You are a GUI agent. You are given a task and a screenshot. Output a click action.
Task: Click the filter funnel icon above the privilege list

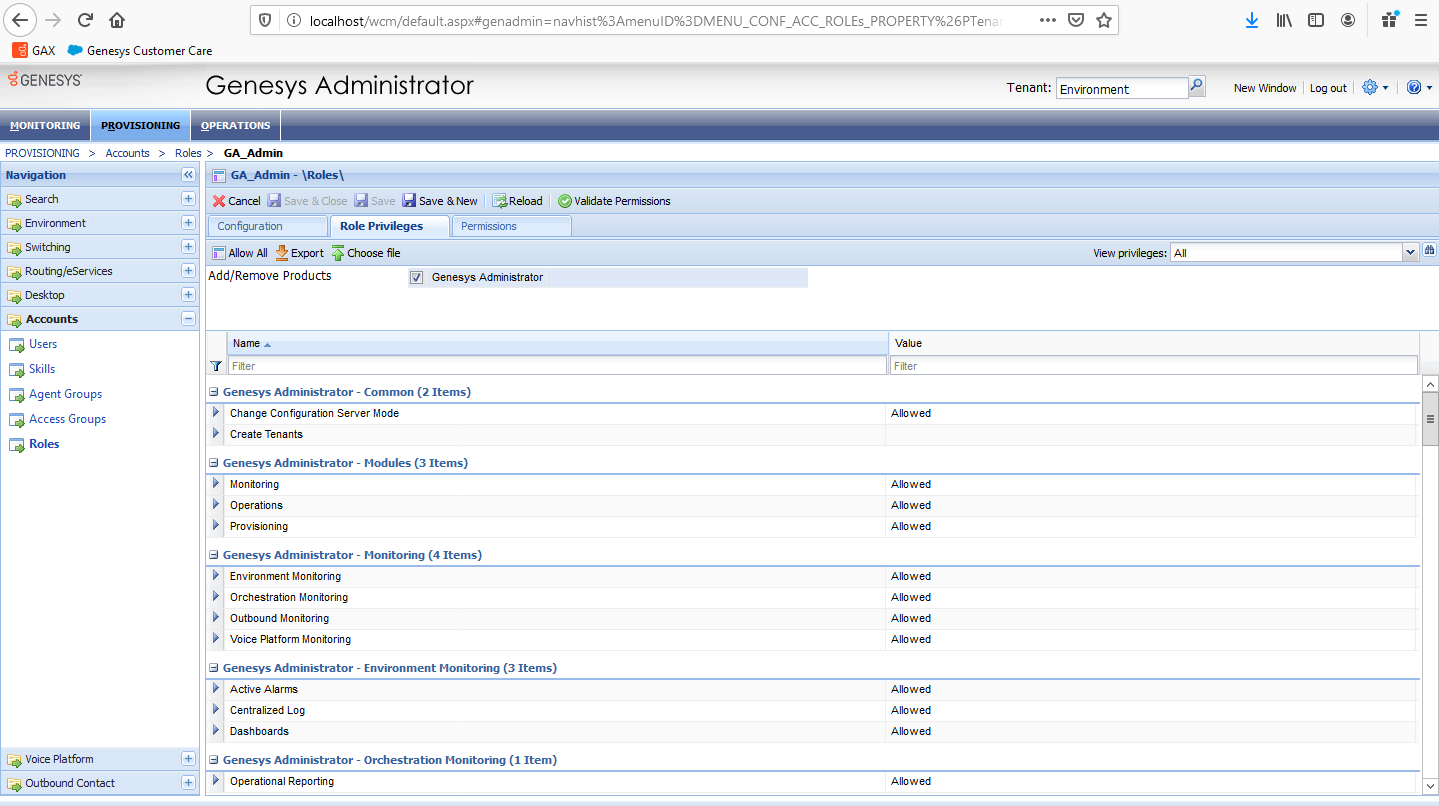pyautogui.click(x=215, y=365)
